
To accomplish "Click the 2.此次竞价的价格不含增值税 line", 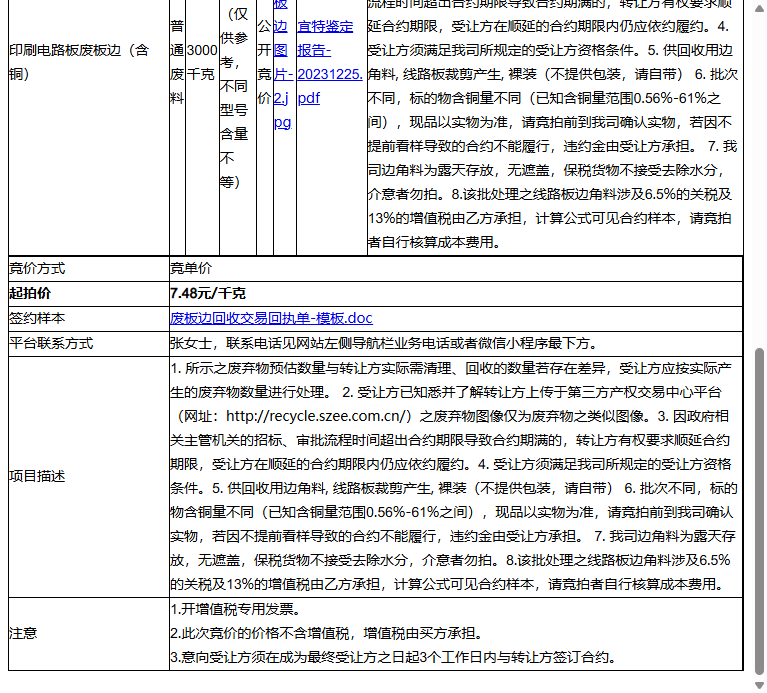I will tap(327, 633).
